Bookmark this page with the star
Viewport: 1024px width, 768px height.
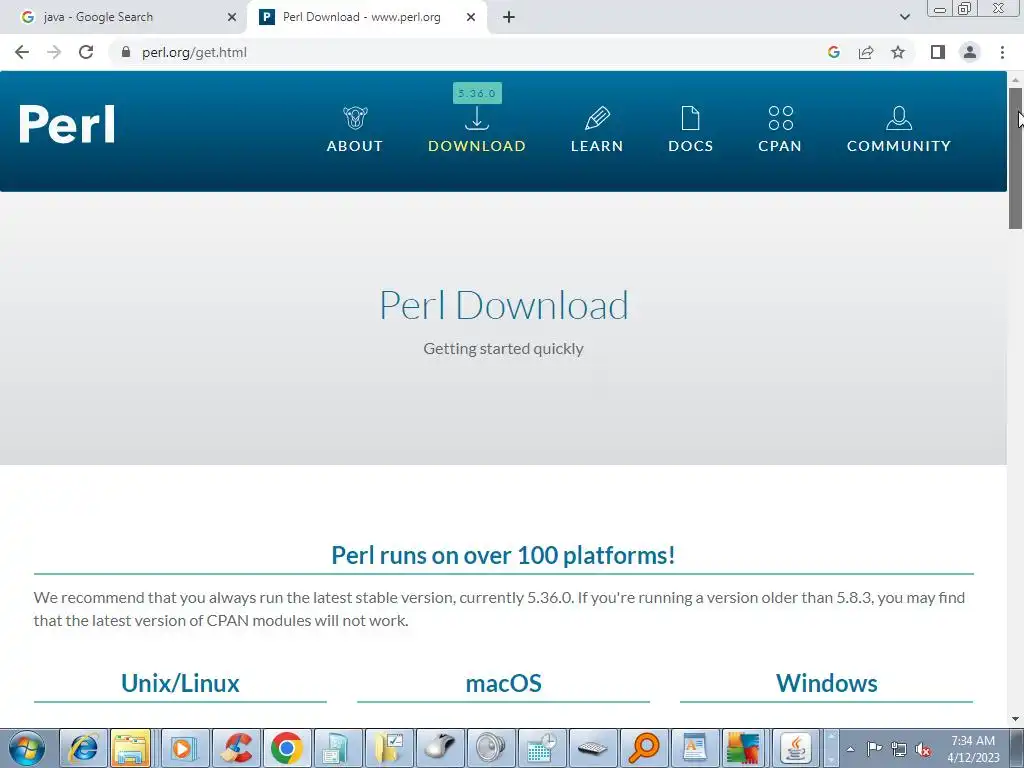(898, 52)
